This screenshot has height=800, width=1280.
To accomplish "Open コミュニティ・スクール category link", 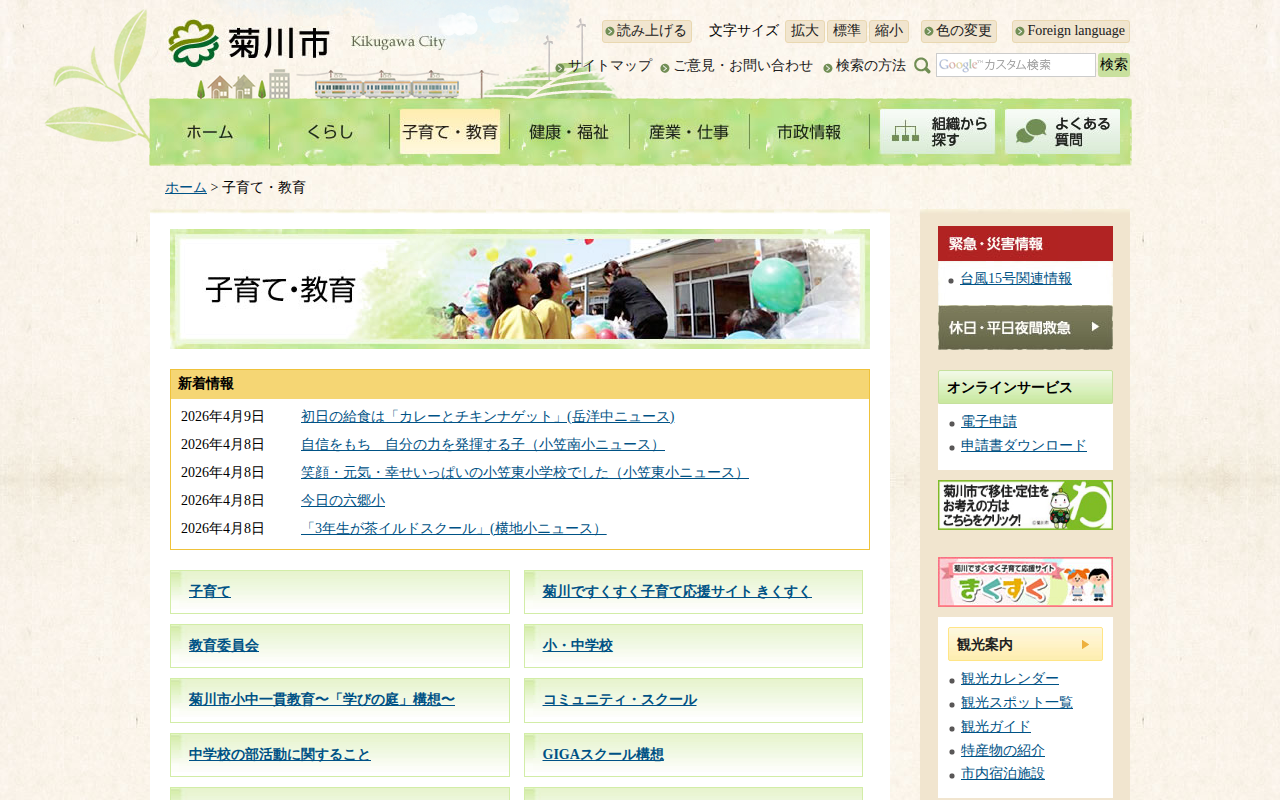I will pos(620,700).
